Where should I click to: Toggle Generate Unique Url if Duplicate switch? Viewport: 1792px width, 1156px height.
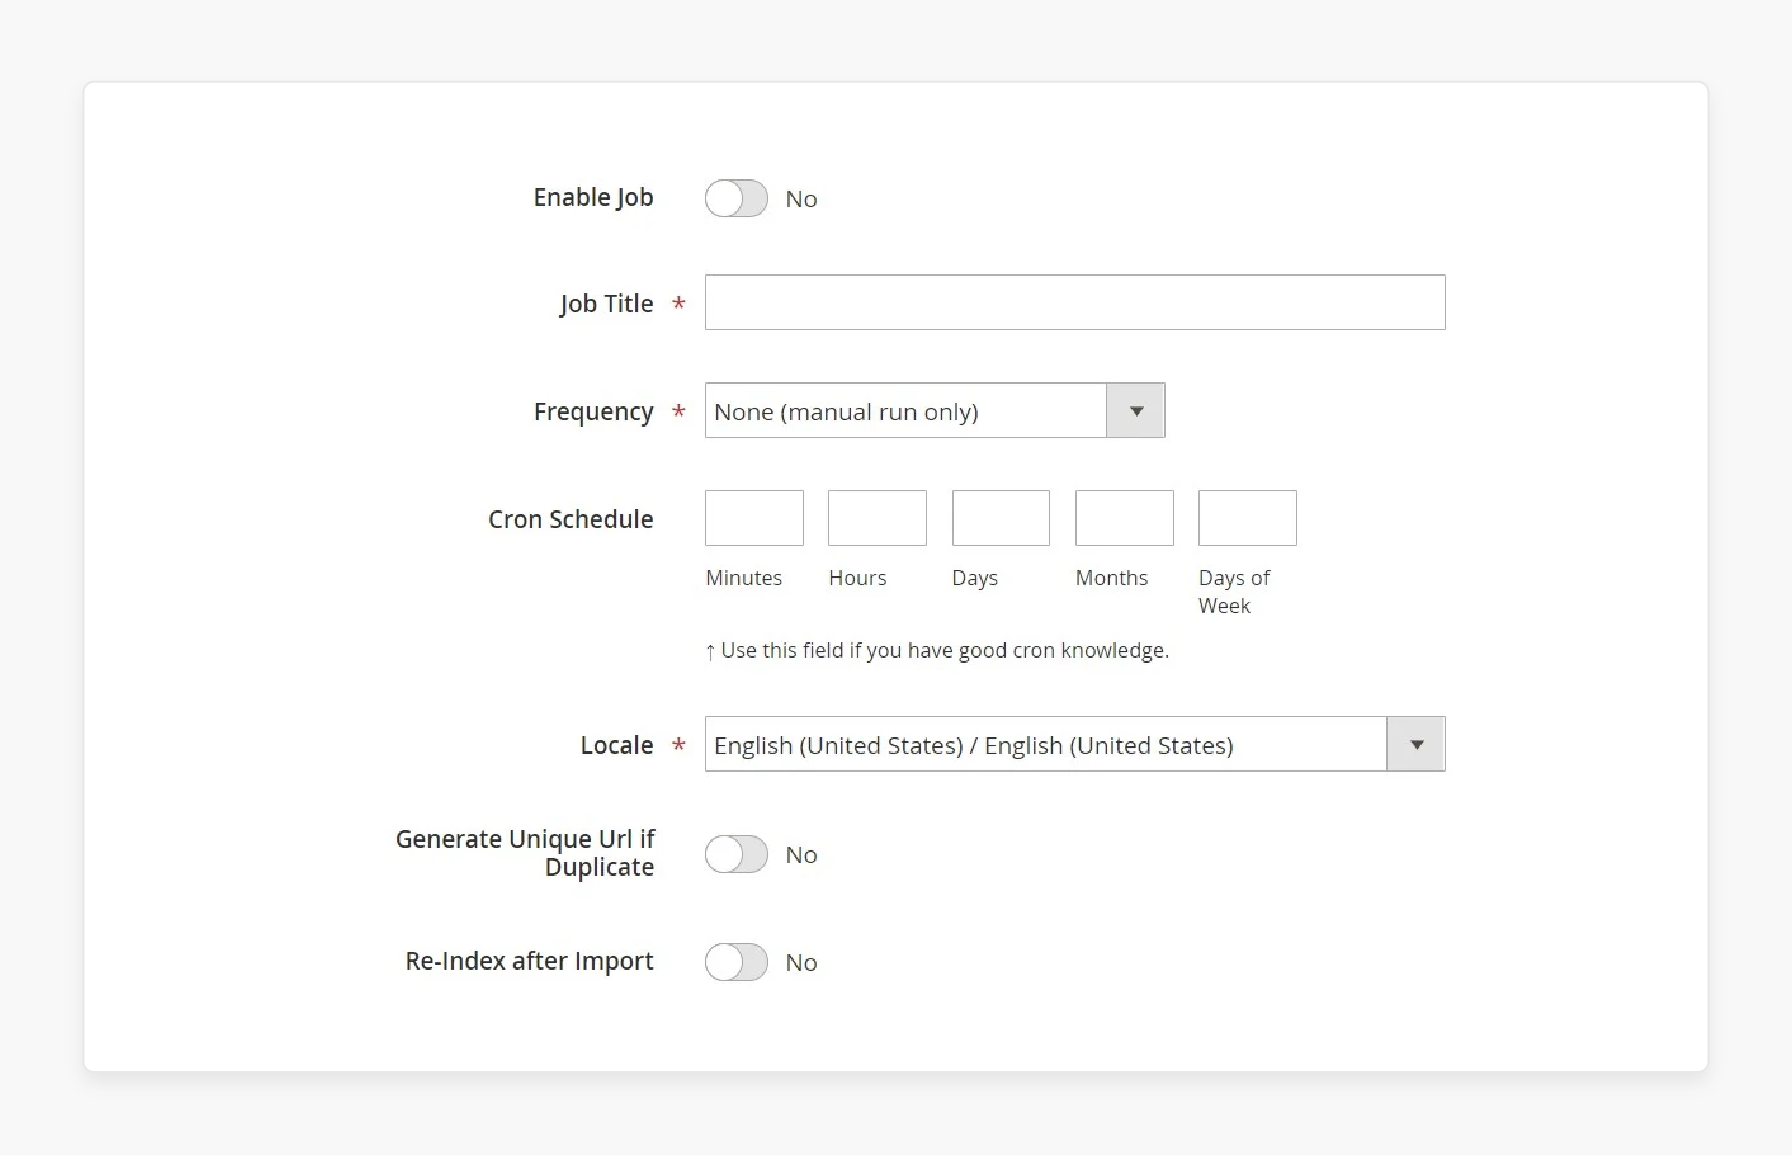click(x=736, y=854)
